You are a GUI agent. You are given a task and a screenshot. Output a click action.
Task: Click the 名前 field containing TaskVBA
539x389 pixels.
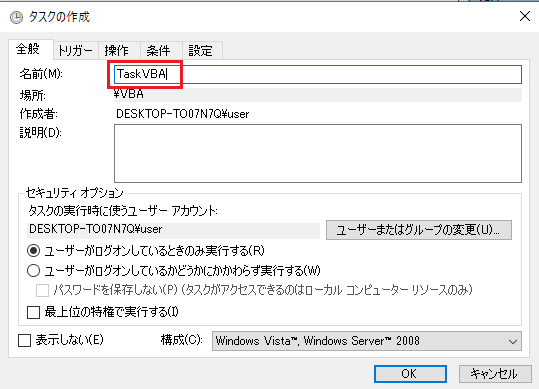coord(318,74)
